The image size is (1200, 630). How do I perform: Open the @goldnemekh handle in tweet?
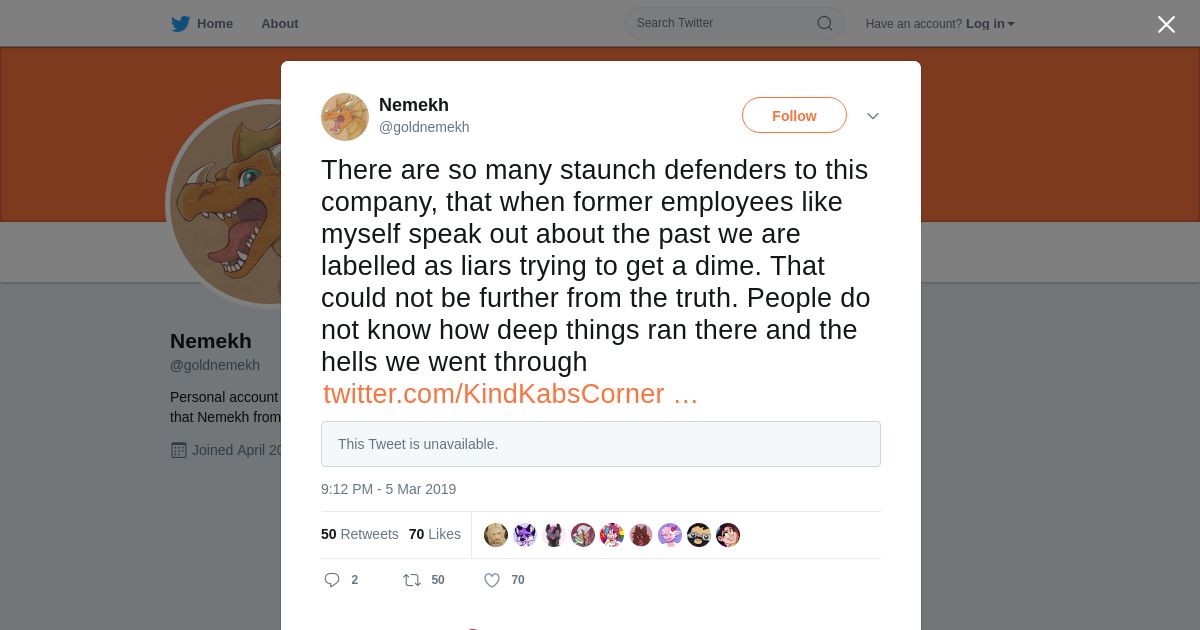tap(424, 127)
